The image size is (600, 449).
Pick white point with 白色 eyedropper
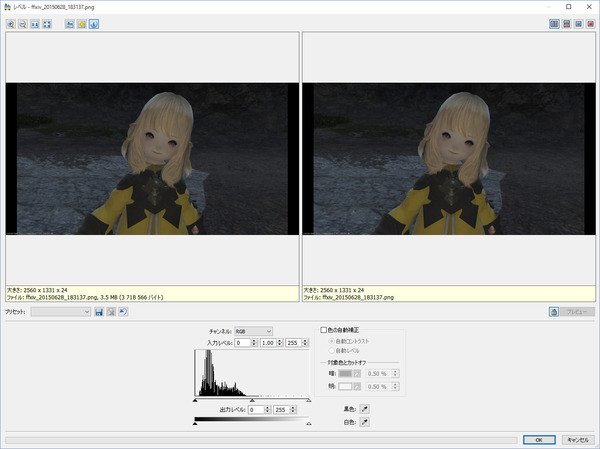365,422
